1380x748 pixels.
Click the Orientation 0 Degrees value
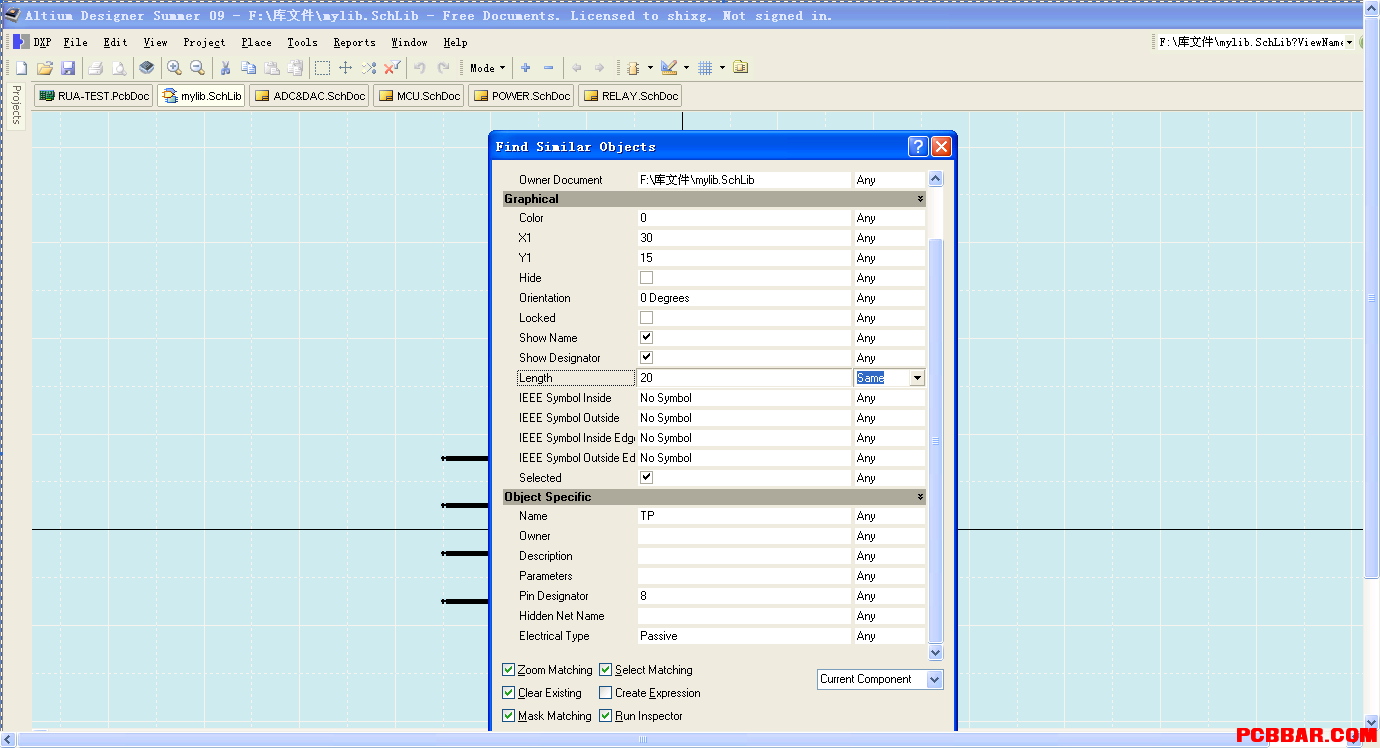744,298
